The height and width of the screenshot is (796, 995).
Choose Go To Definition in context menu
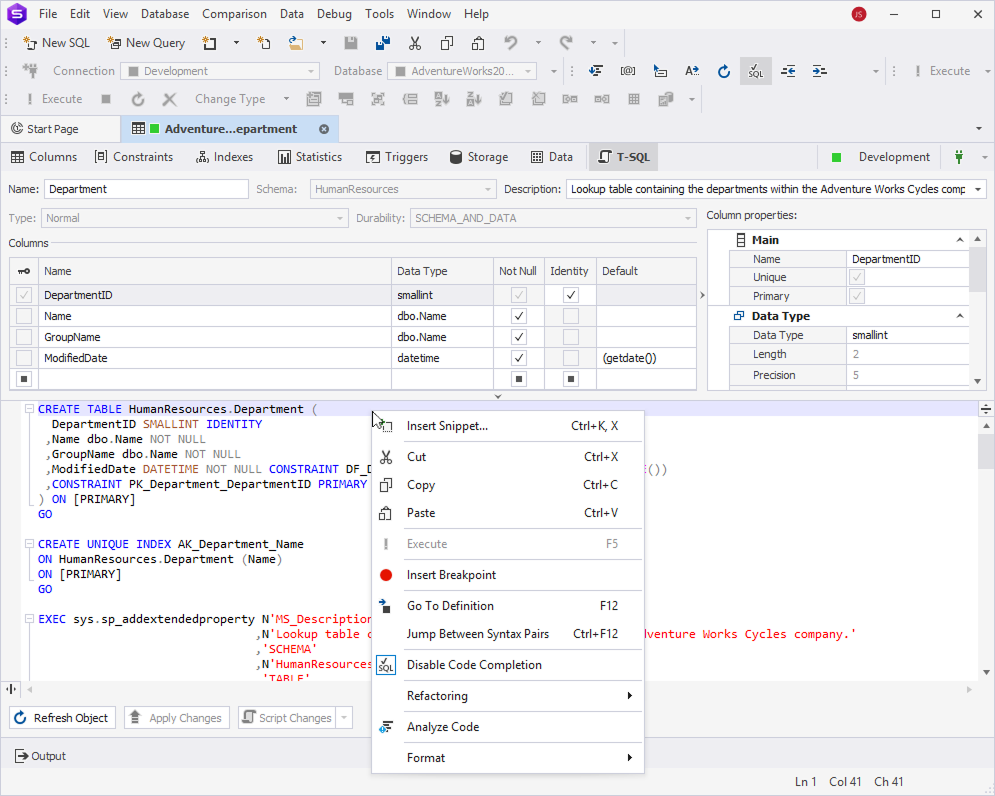508,606
